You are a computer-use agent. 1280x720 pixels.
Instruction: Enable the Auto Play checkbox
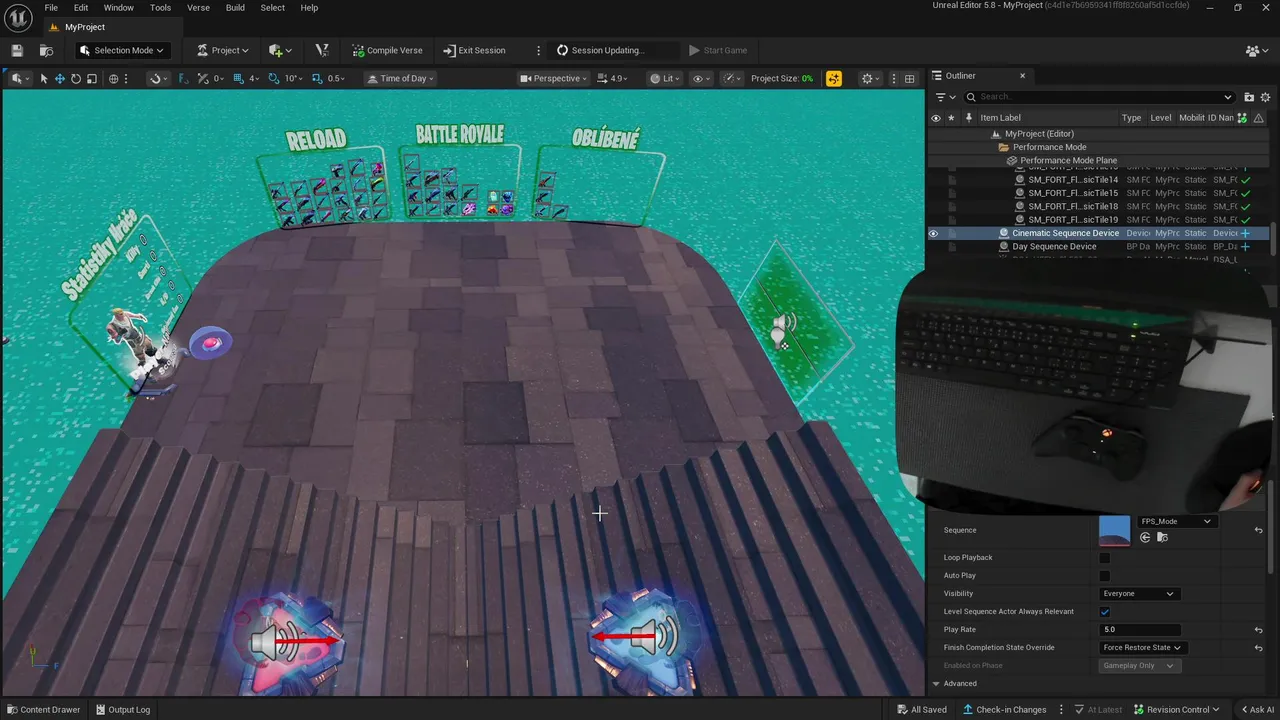pyautogui.click(x=1105, y=575)
